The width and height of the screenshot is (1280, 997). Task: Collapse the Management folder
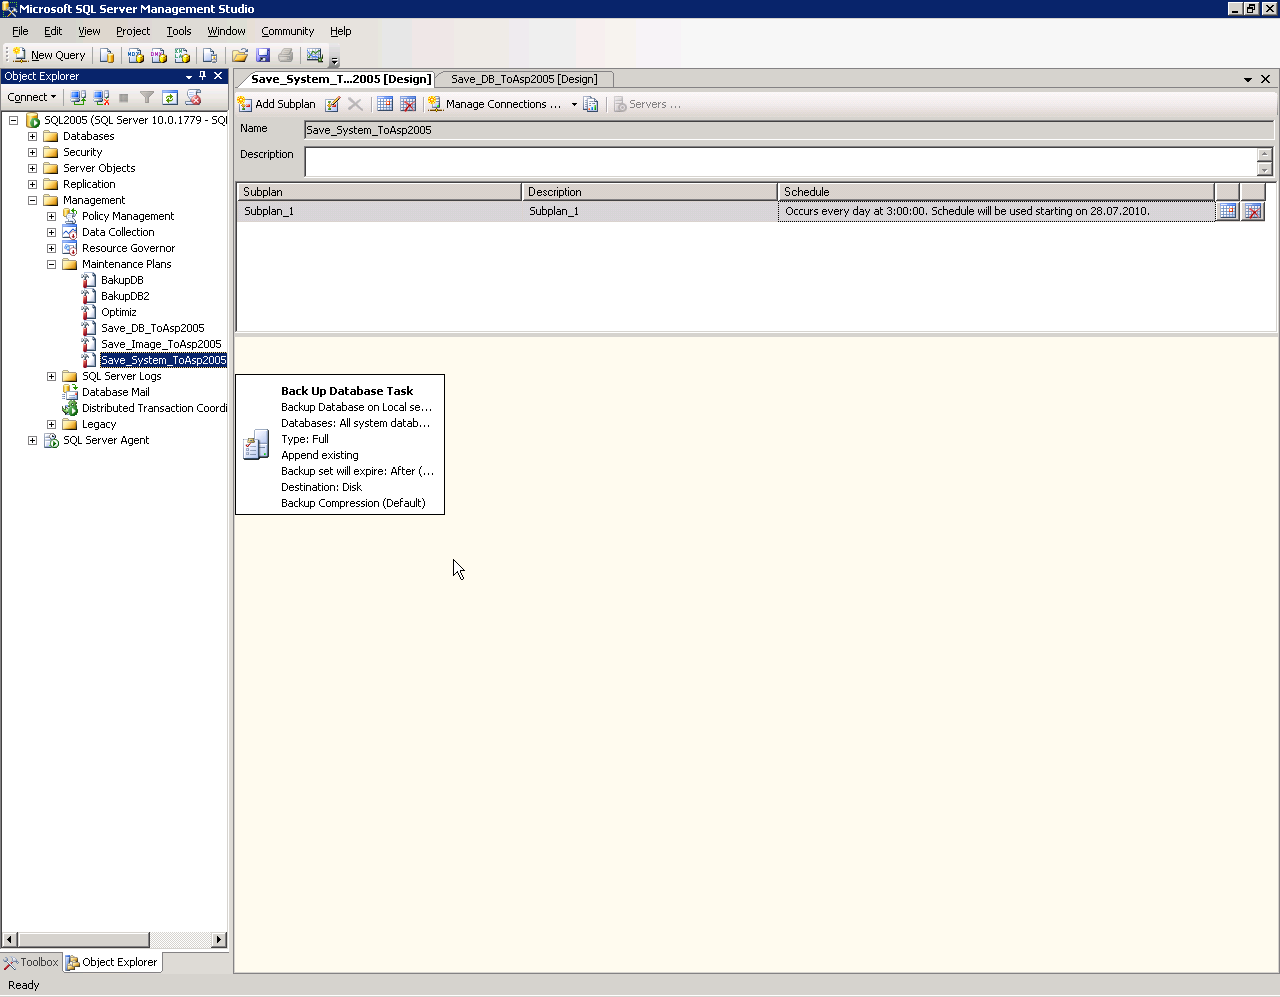point(33,200)
